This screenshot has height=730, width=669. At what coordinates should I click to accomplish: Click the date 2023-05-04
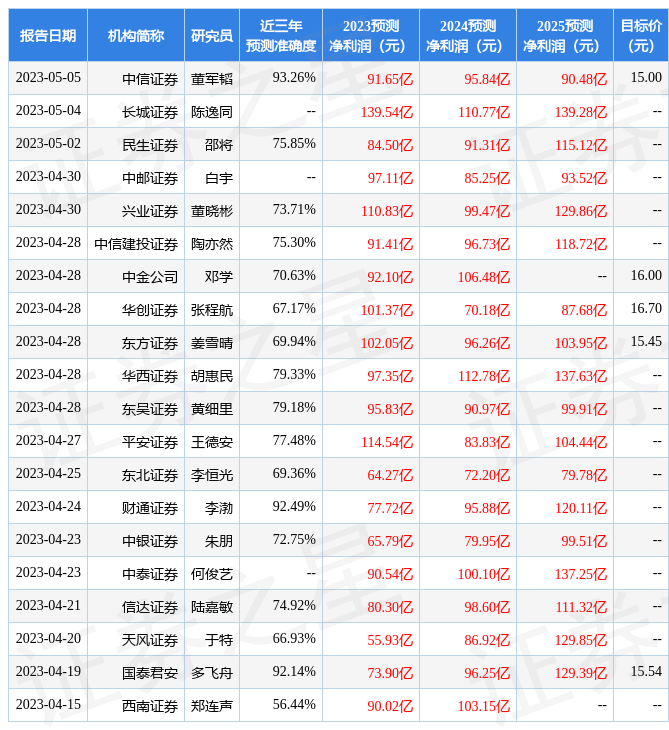(48, 110)
